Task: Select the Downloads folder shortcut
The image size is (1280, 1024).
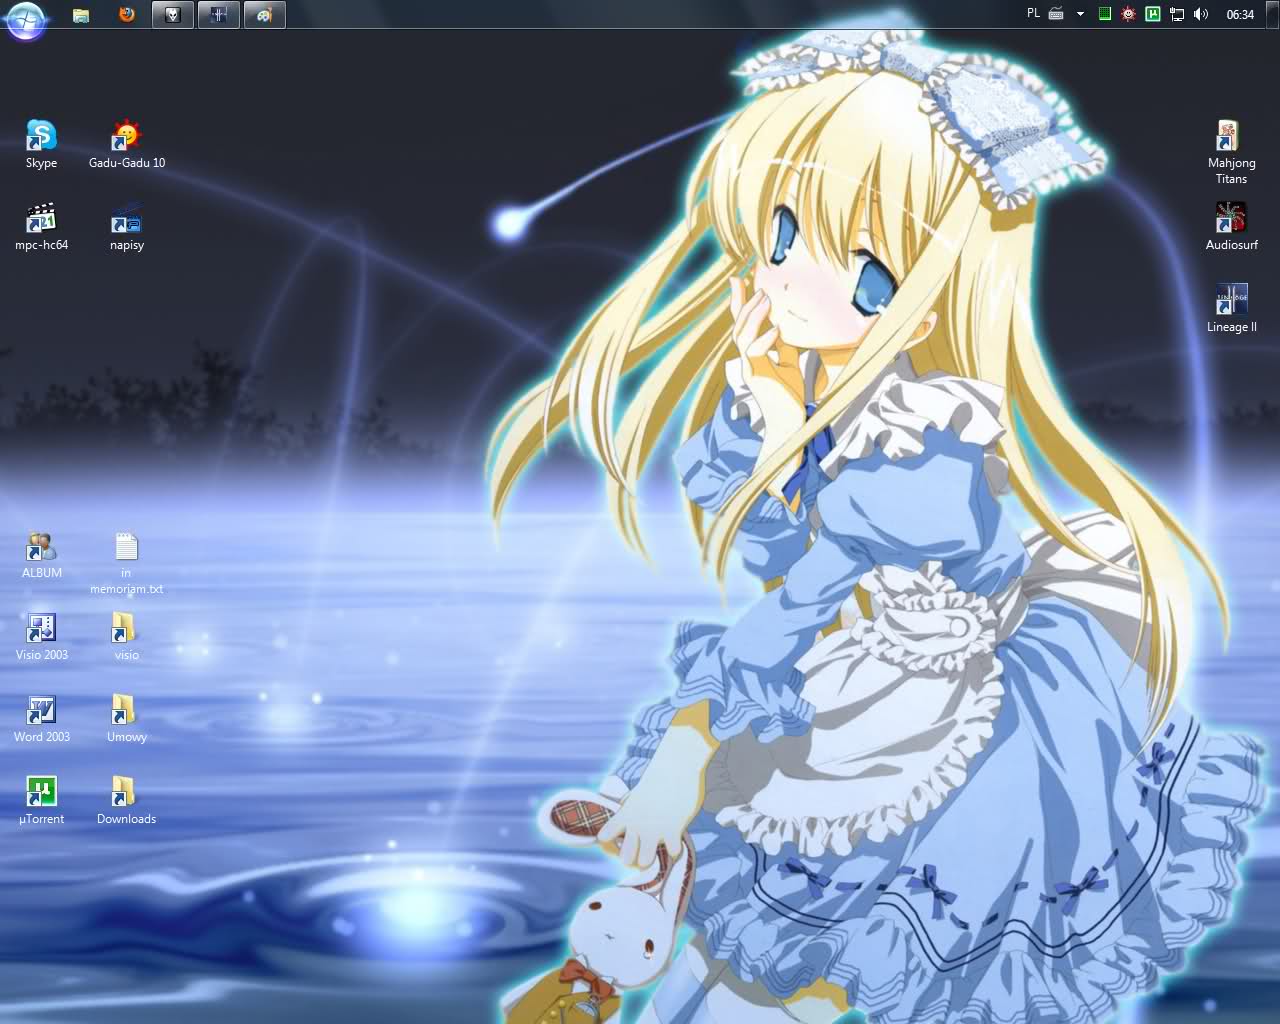Action: coord(126,792)
